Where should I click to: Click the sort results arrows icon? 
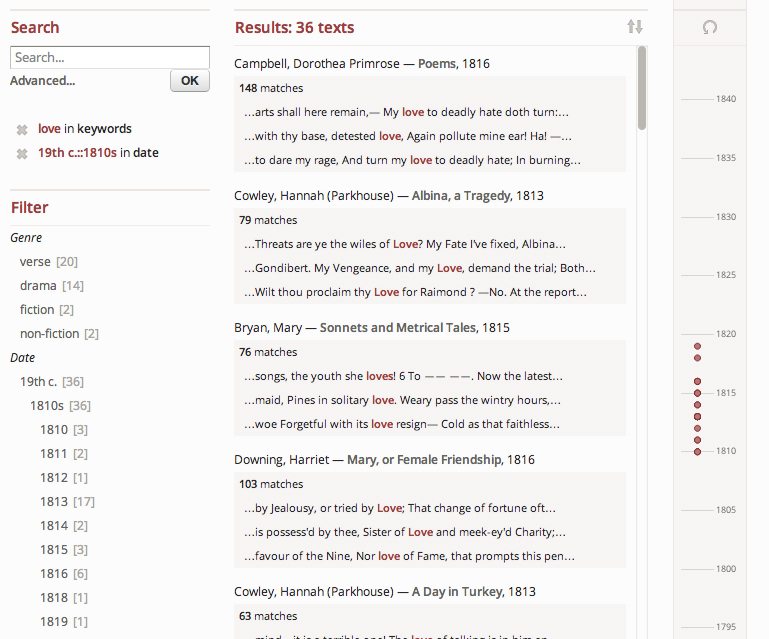[x=635, y=27]
